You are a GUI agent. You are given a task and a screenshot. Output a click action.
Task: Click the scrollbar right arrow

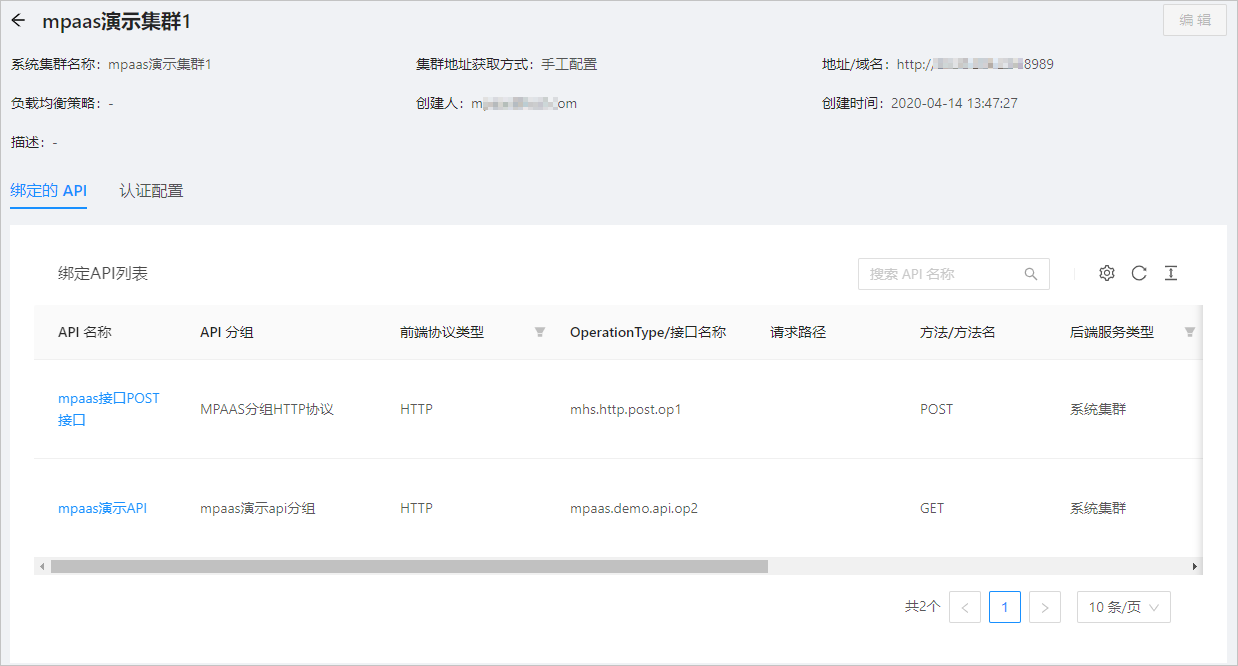pos(1195,566)
